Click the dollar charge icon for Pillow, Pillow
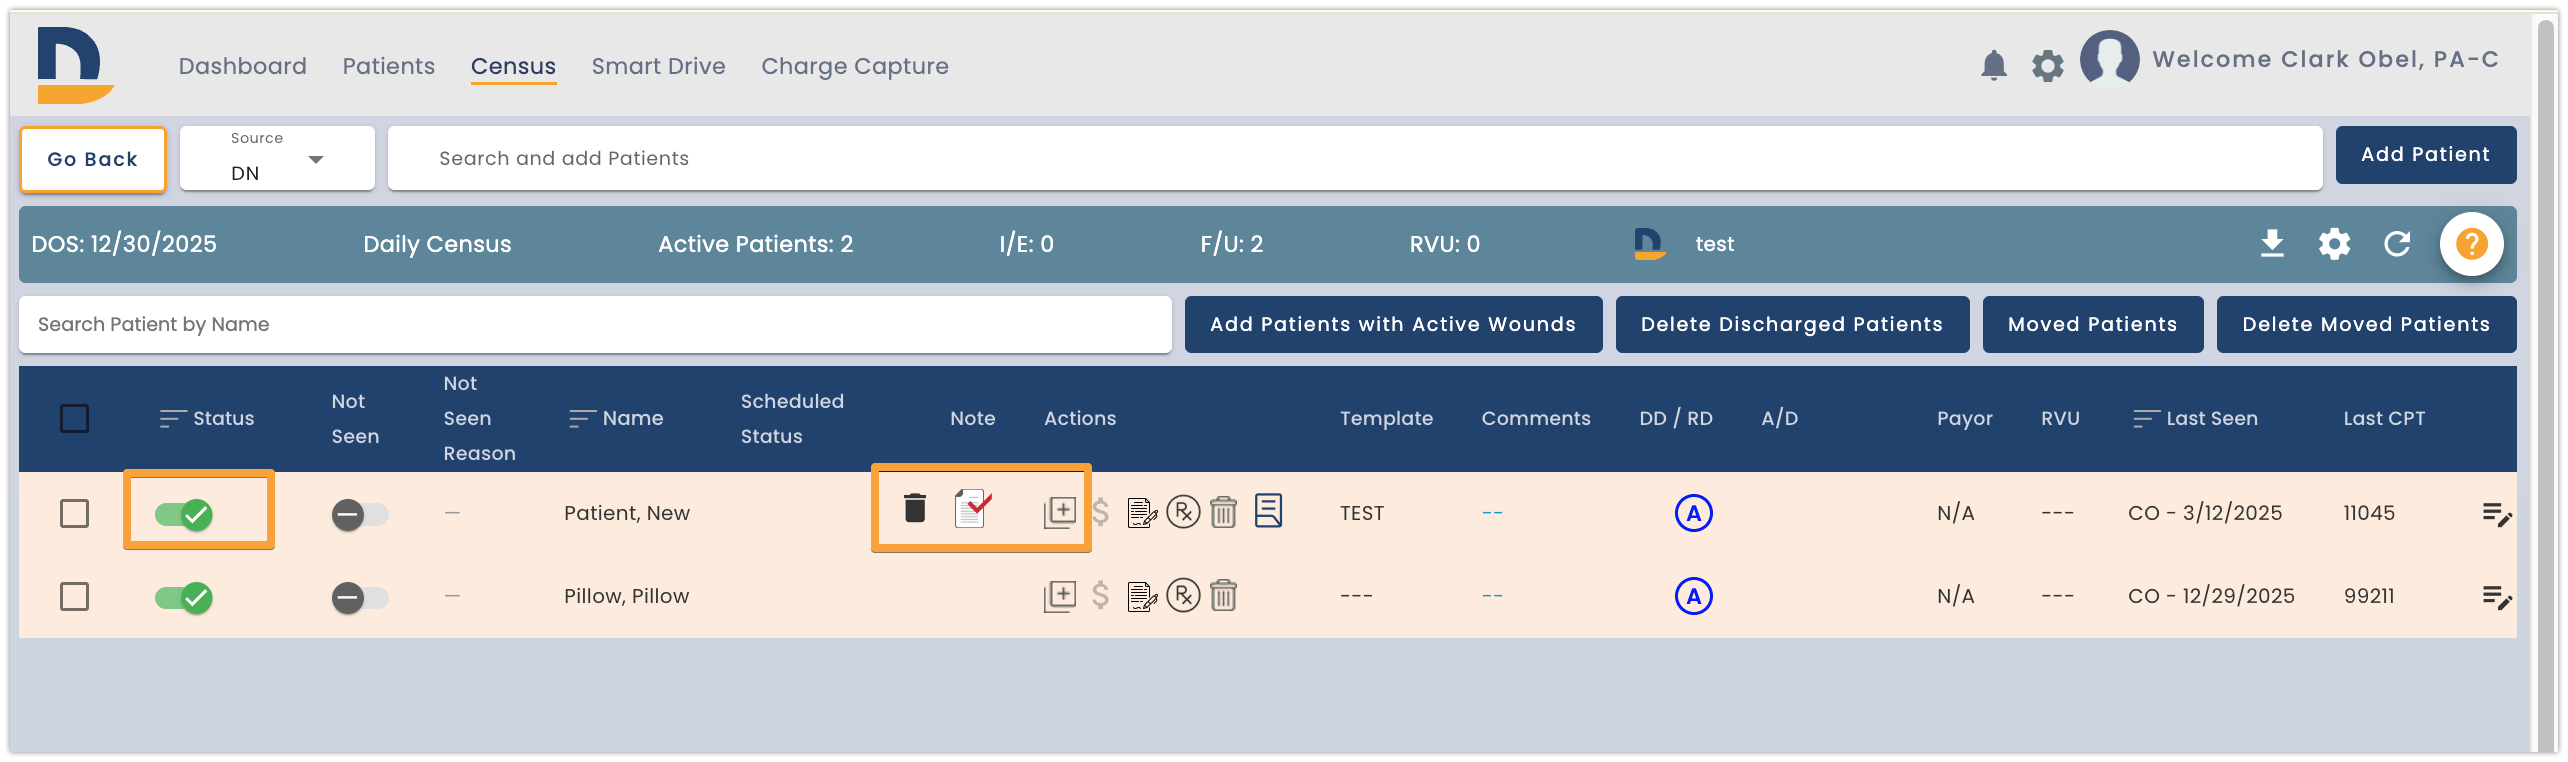Screen dimensions: 2568x762 [x=1100, y=596]
